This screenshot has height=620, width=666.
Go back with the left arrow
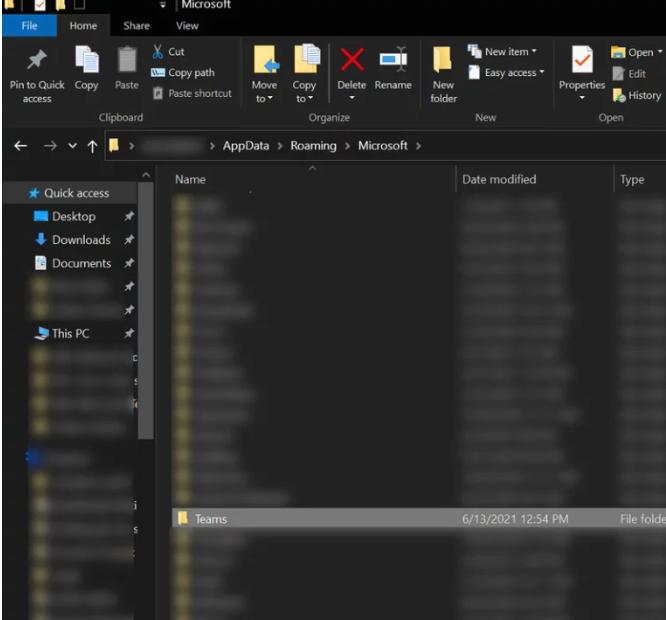pyautogui.click(x=21, y=146)
